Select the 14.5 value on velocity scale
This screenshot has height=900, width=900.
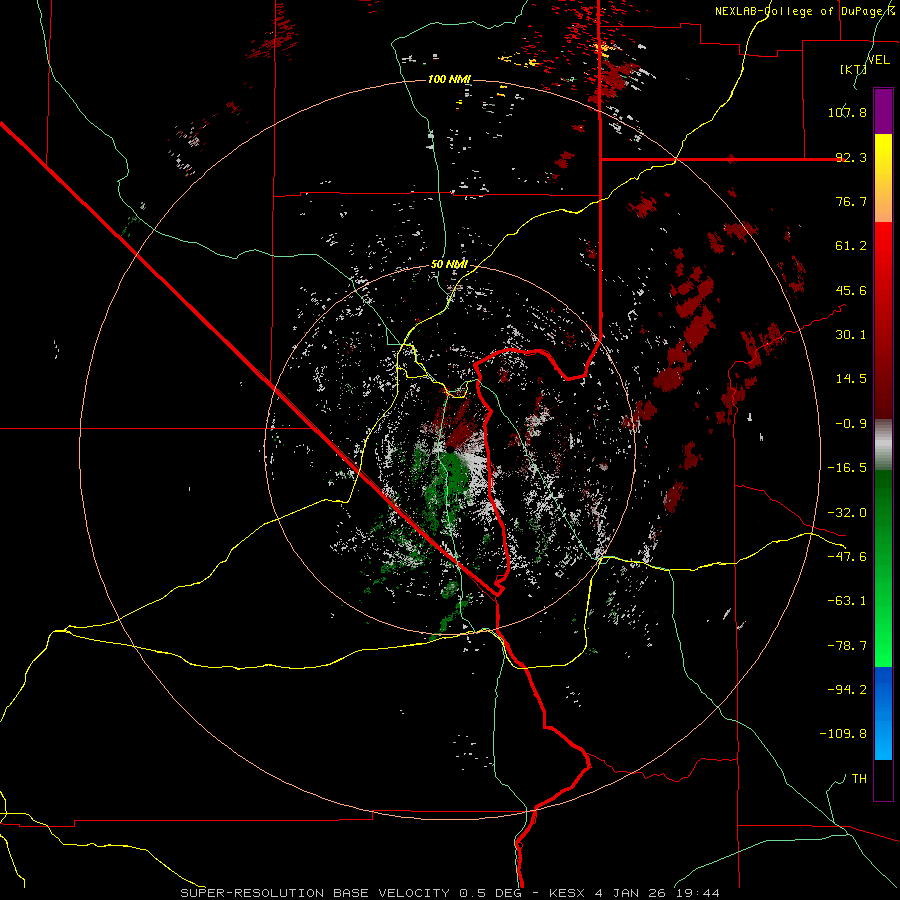click(851, 379)
